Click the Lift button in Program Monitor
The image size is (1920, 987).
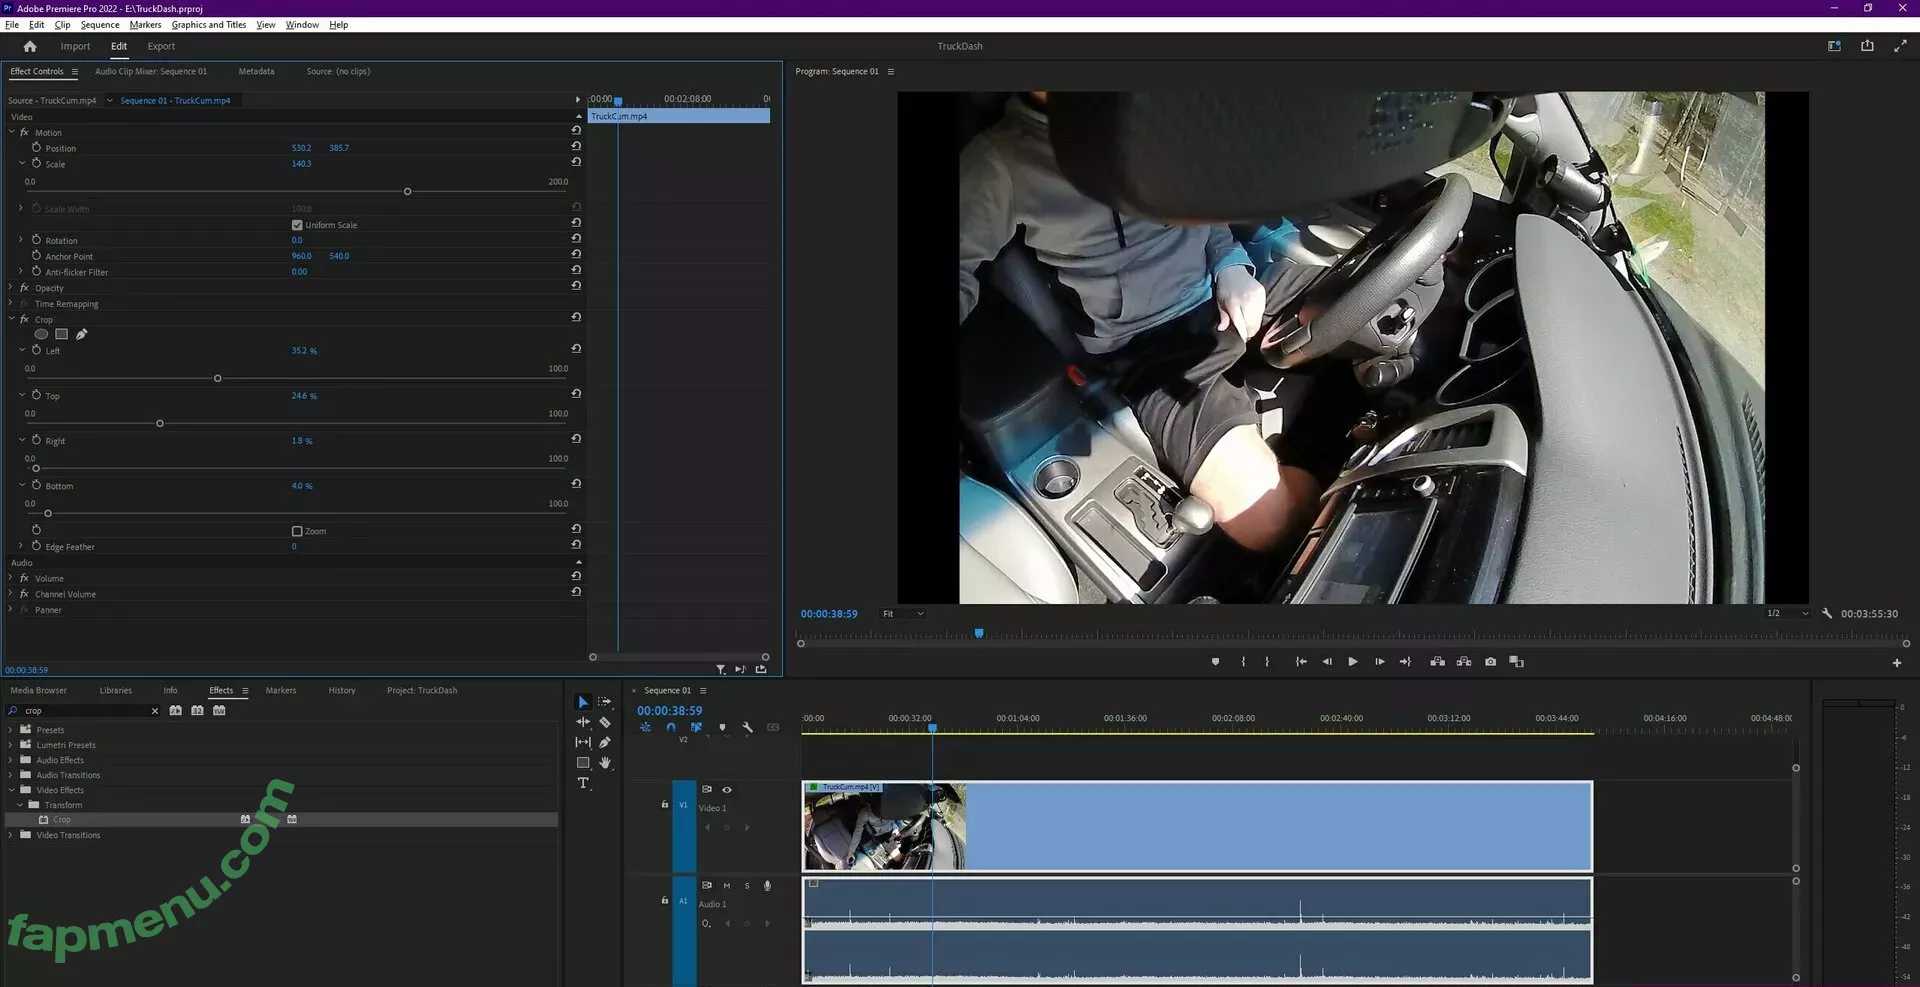click(1437, 662)
